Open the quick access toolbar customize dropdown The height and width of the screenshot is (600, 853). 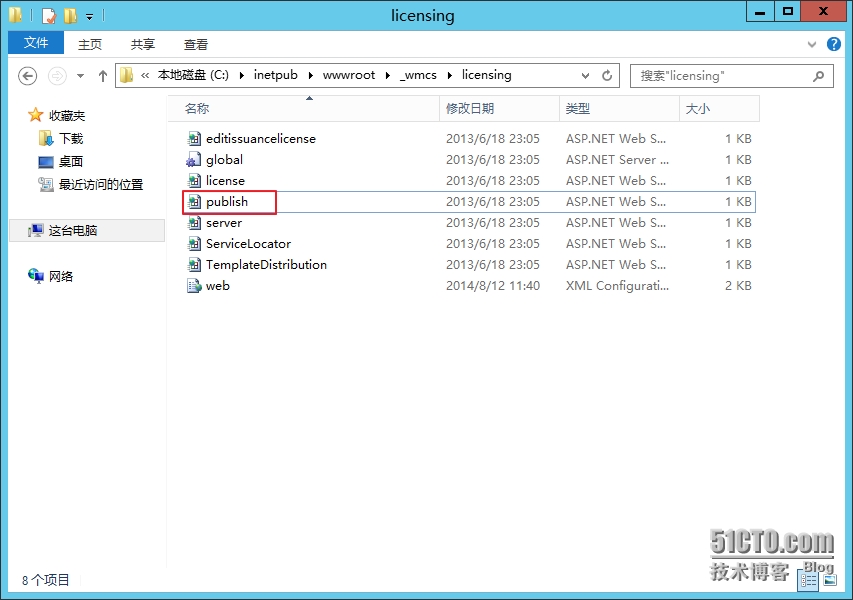(89, 17)
